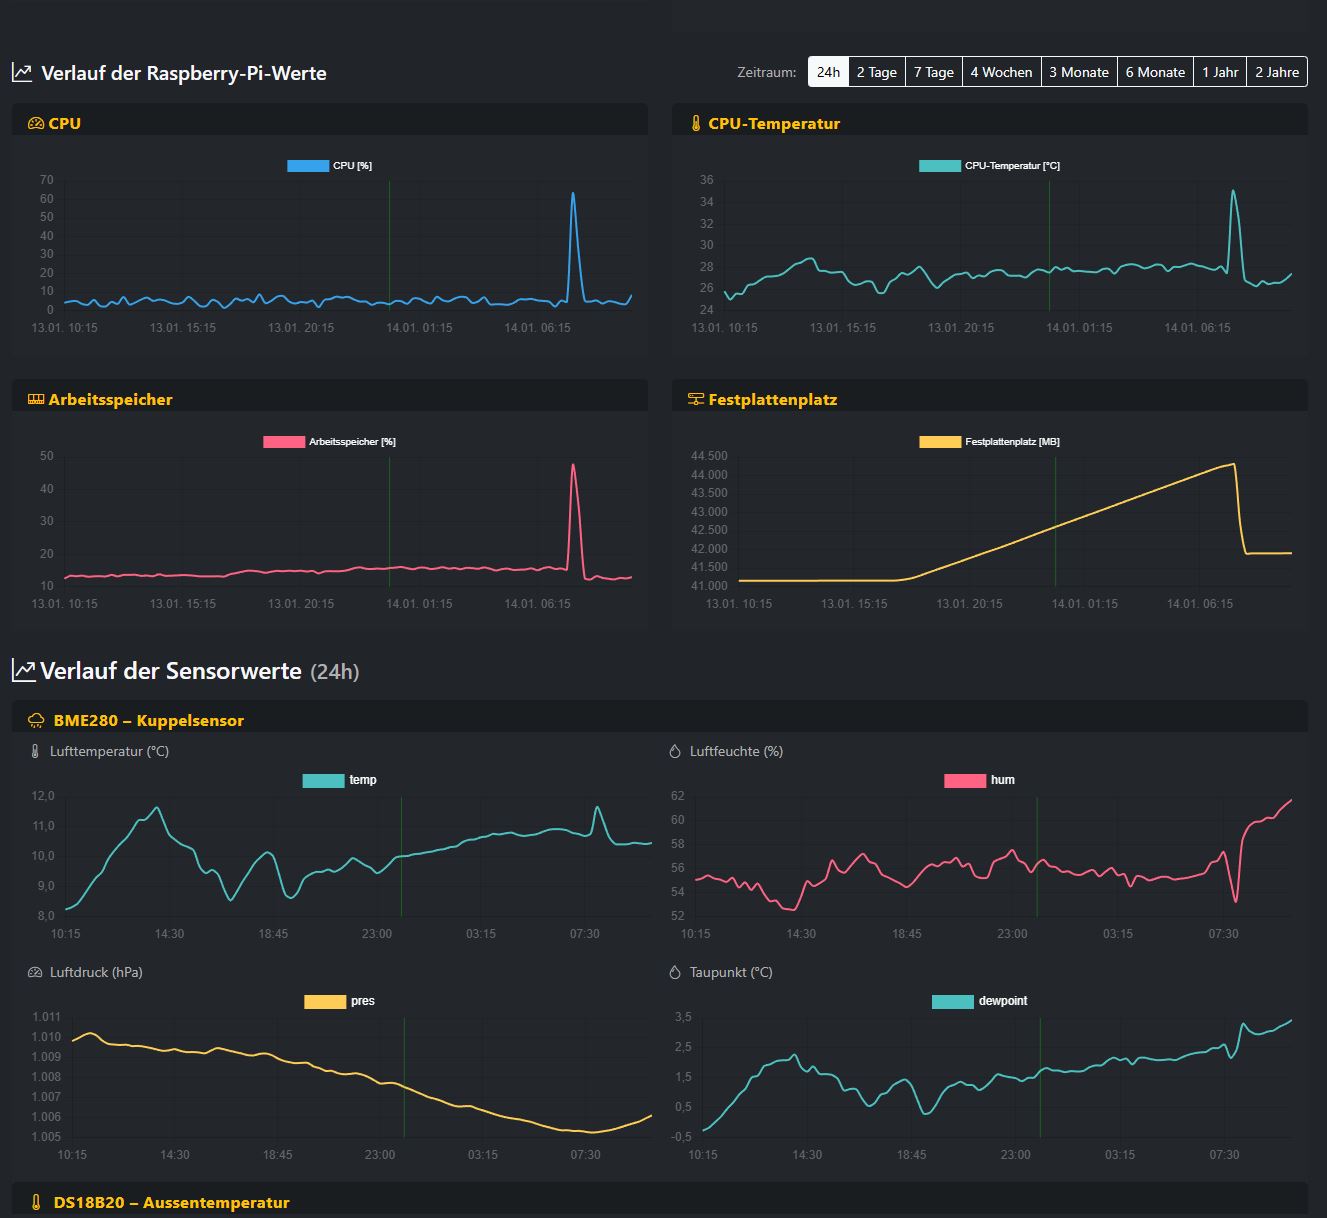Click the gauge icon beside Luftdruck
The height and width of the screenshot is (1218, 1327).
point(35,973)
